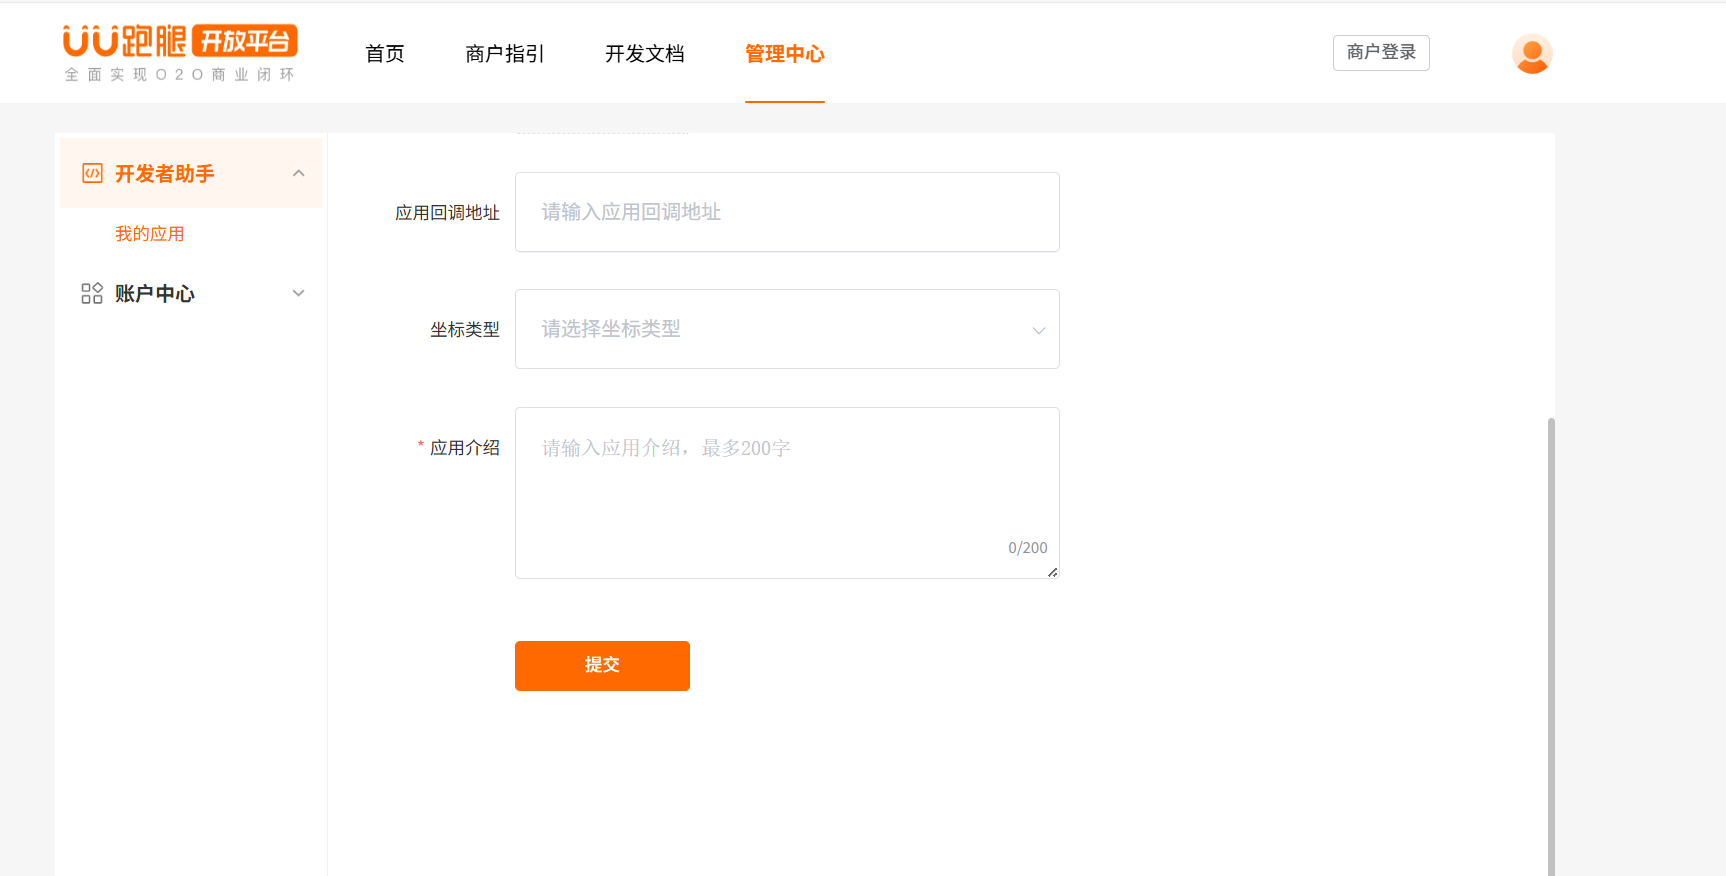
Task: Click the 商户登录 button
Action: tap(1381, 53)
